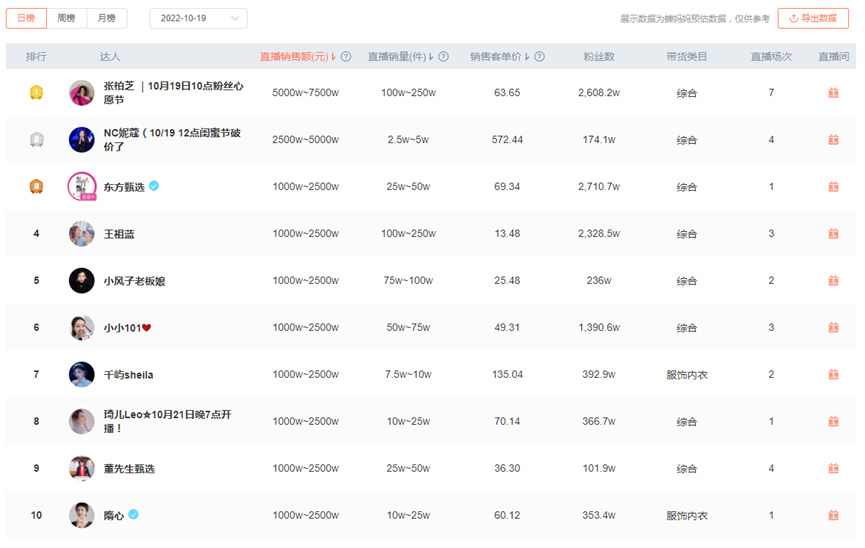Click help icon beside 直播销售额 header
Image resolution: width=865 pixels, height=548 pixels.
(346, 57)
